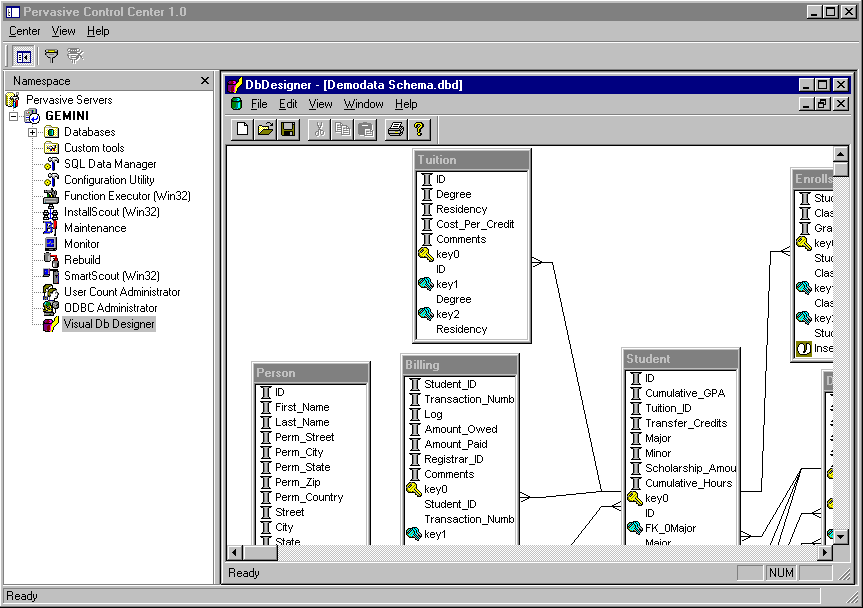Open the DbDesigner View menu
The image size is (863, 608).
(320, 104)
